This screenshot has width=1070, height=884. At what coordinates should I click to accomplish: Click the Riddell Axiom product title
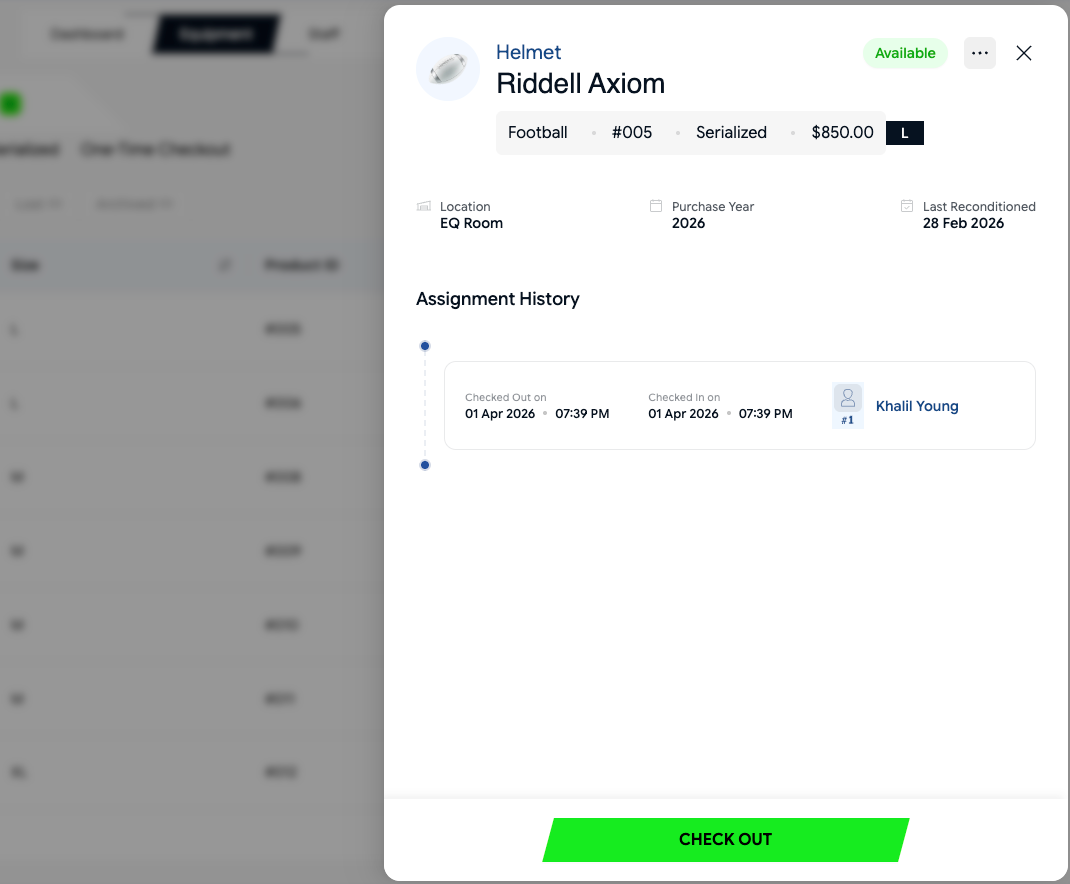pos(580,84)
